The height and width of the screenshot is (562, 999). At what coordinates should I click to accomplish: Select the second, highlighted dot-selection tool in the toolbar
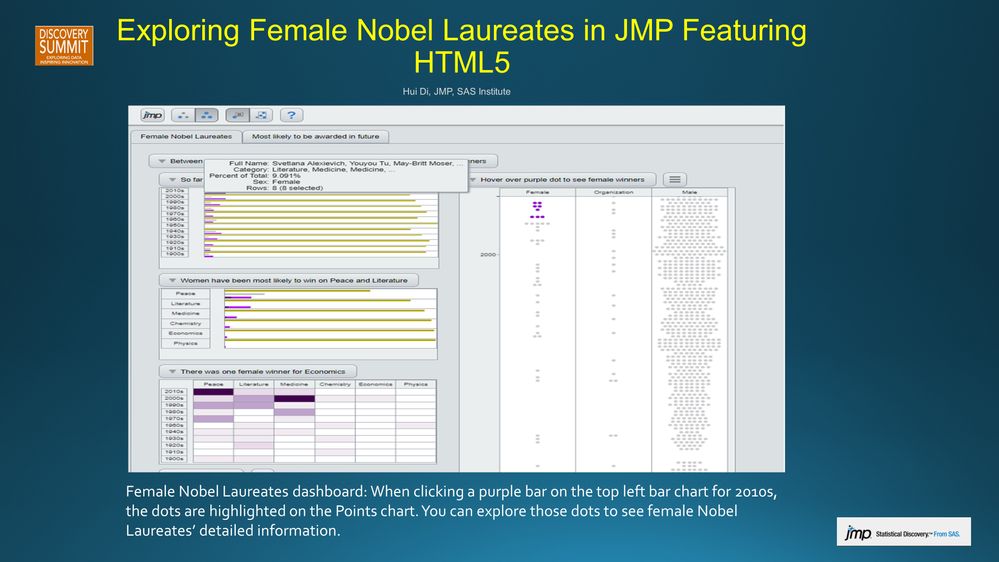[x=206, y=115]
